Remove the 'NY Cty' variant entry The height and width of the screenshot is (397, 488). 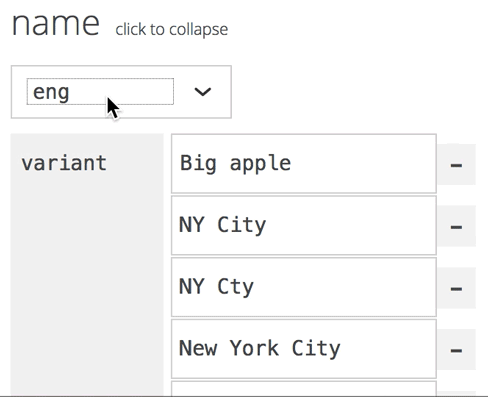point(456,288)
